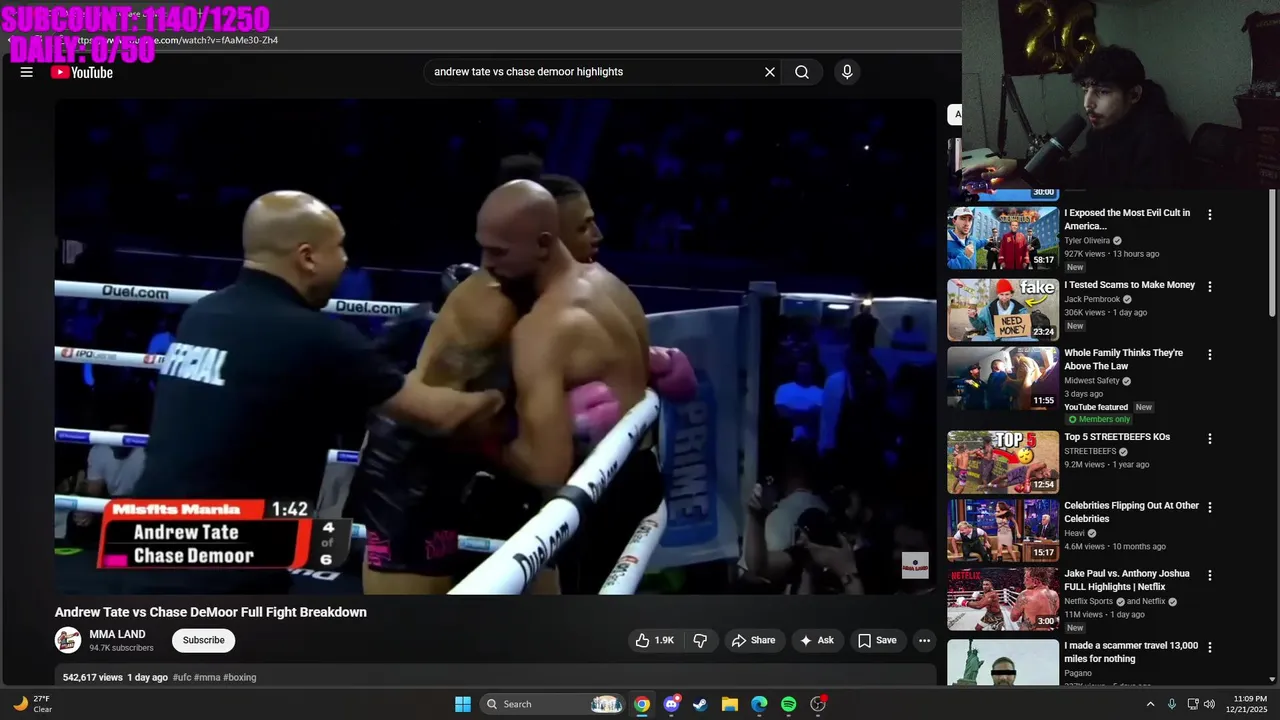Open options for 'Whole Family Thinks They're Above The Law'
Screen dimensions: 1280x720
coord(1210,355)
